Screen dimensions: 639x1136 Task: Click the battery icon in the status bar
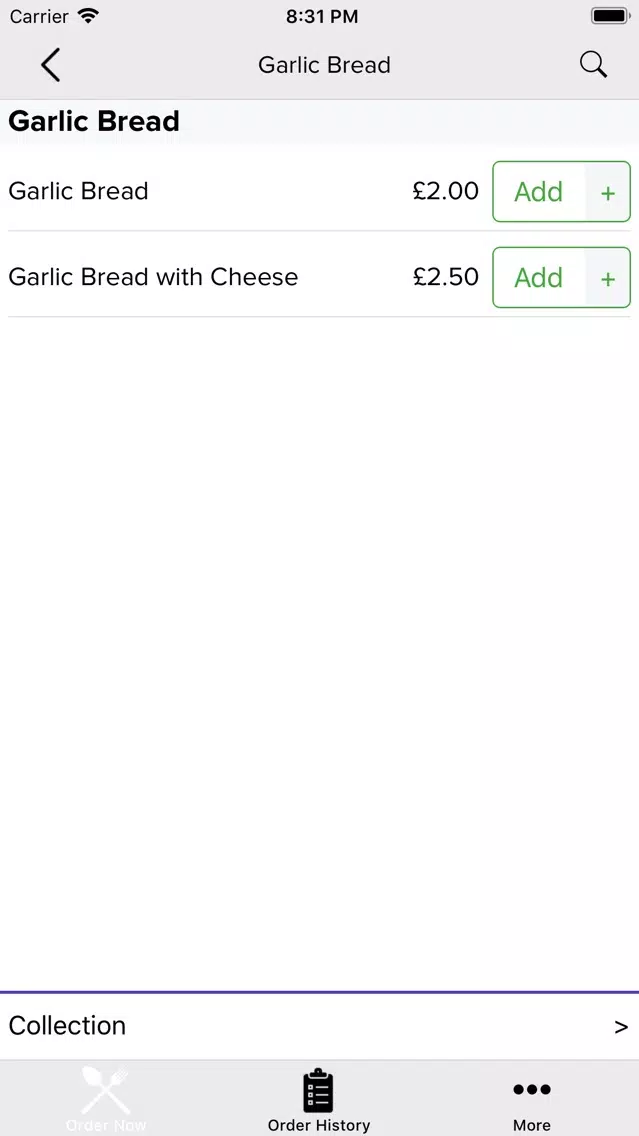tap(609, 16)
